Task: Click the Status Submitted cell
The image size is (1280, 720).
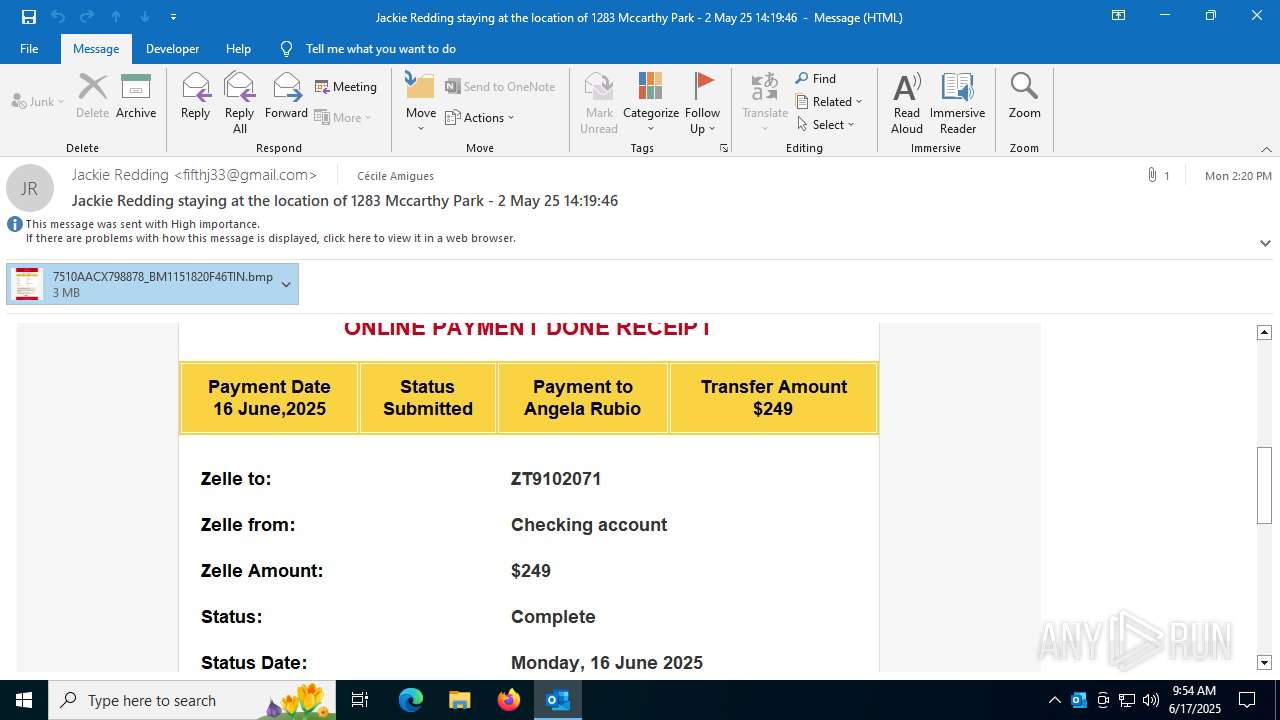Action: (x=428, y=398)
